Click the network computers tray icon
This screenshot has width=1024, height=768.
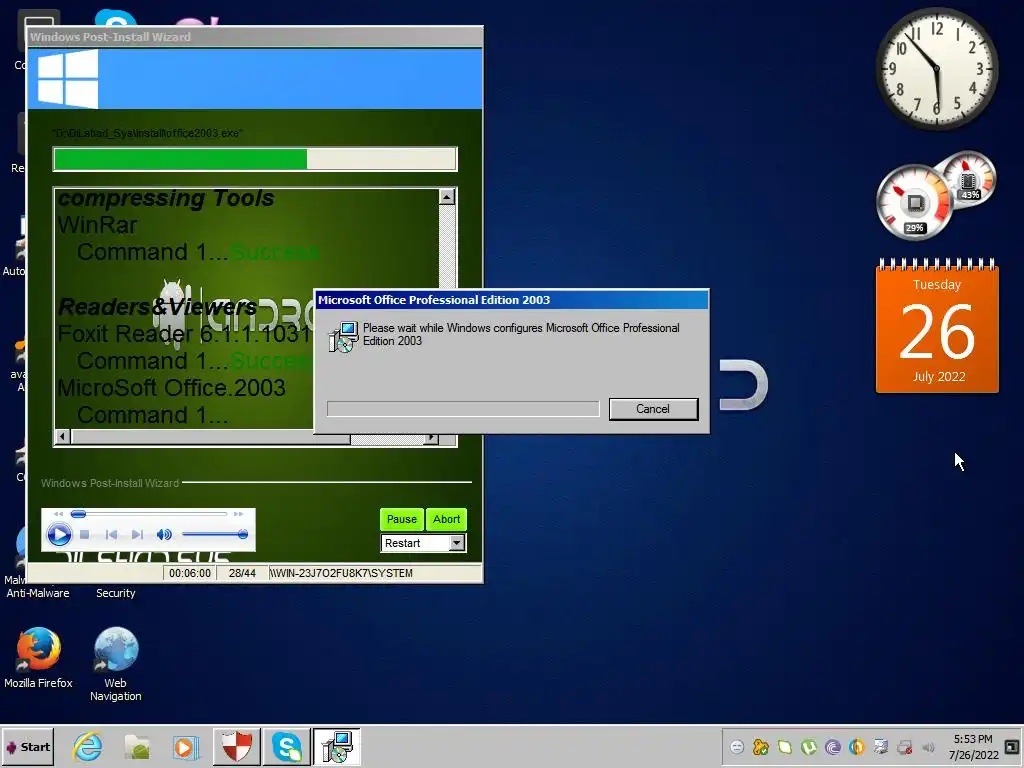880,747
